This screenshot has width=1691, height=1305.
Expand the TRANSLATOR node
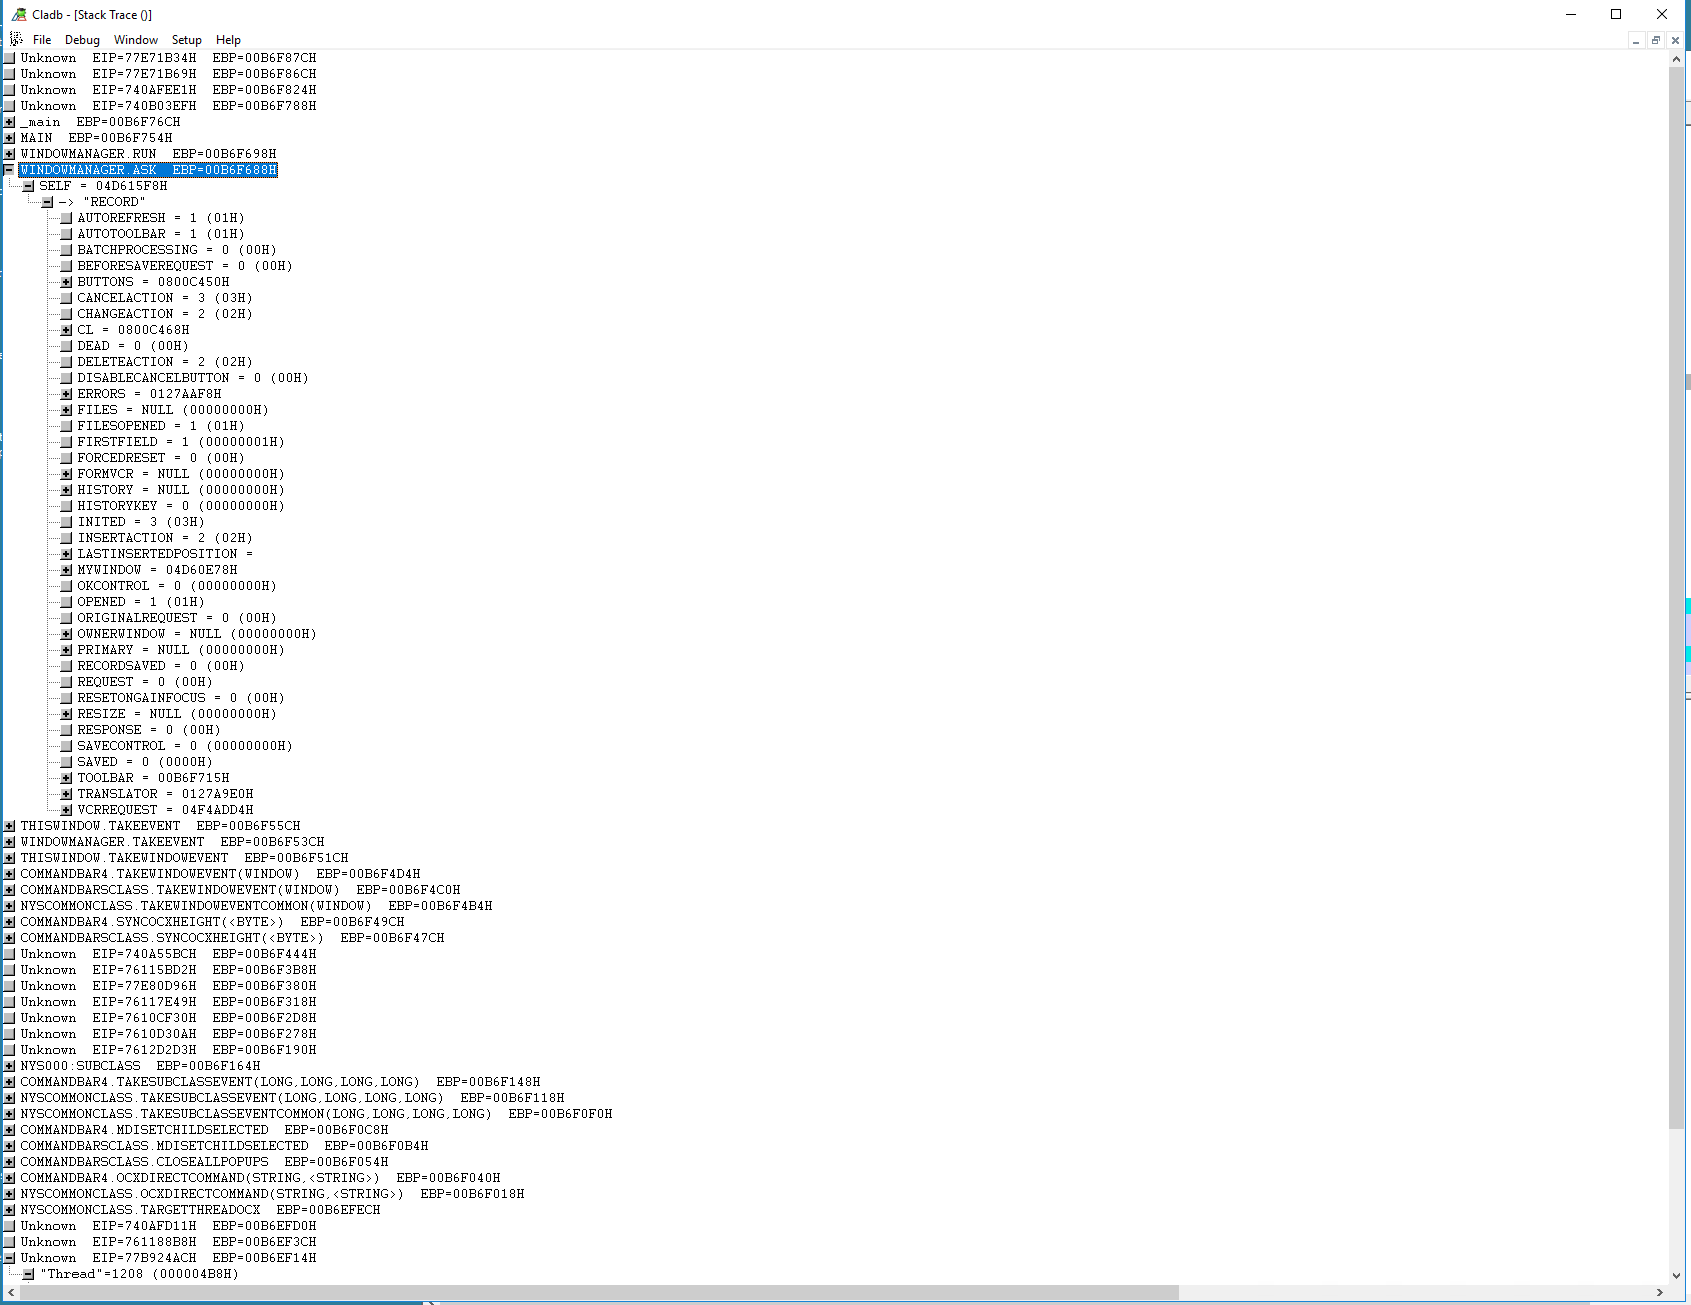[x=66, y=794]
